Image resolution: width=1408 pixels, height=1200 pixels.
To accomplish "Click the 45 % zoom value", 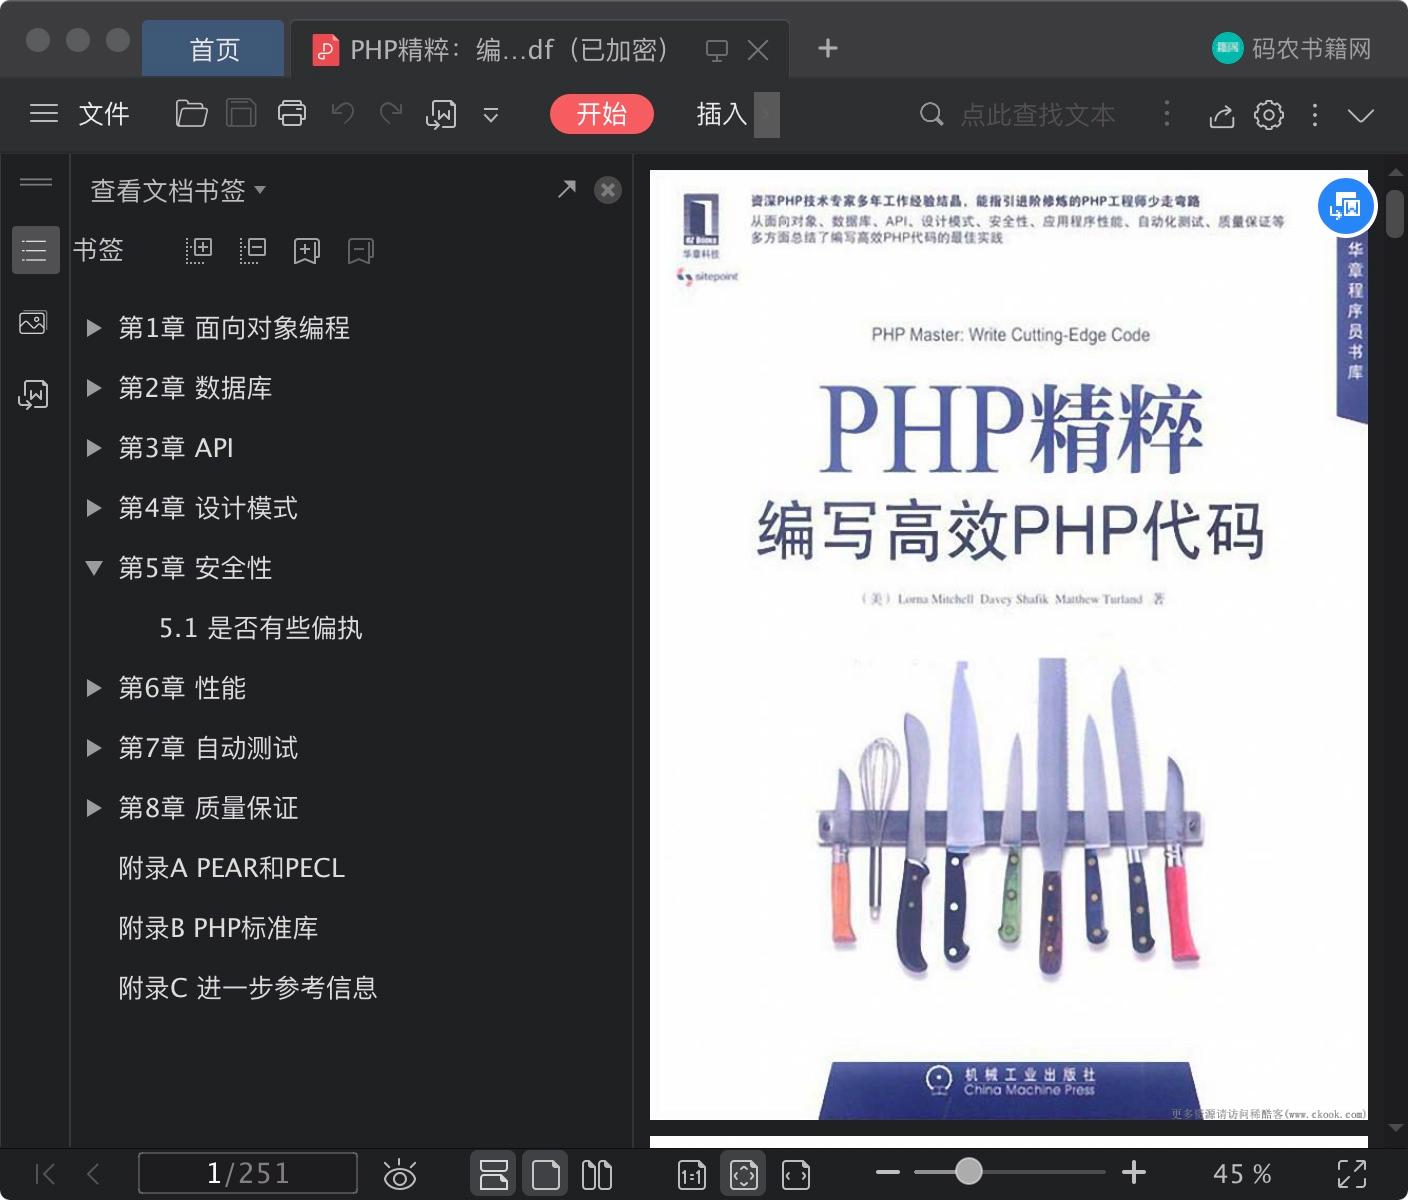I will click(x=1242, y=1174).
